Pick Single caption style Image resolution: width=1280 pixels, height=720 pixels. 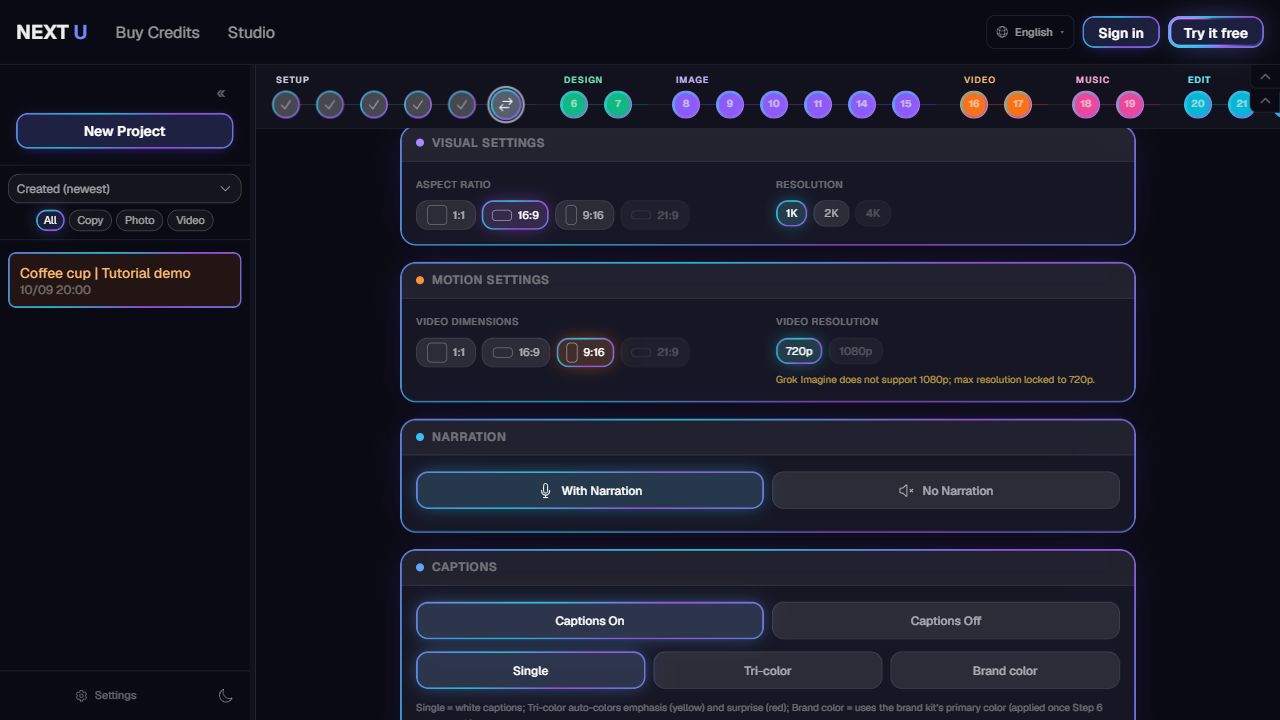point(531,671)
